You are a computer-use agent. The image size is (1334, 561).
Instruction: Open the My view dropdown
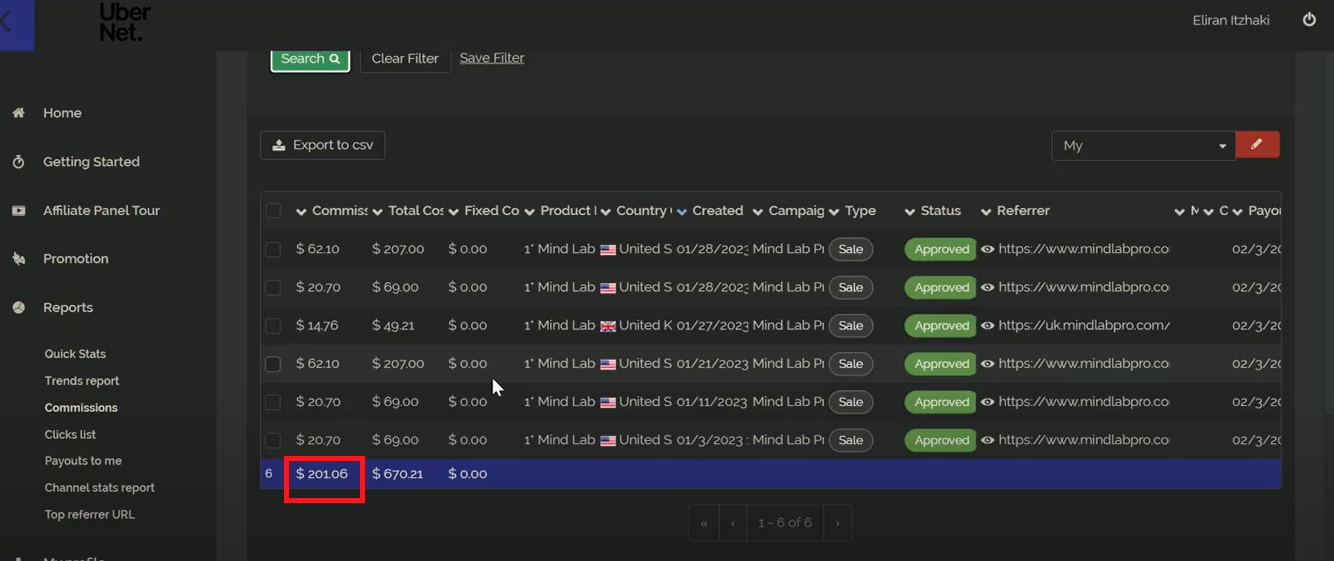1144,145
